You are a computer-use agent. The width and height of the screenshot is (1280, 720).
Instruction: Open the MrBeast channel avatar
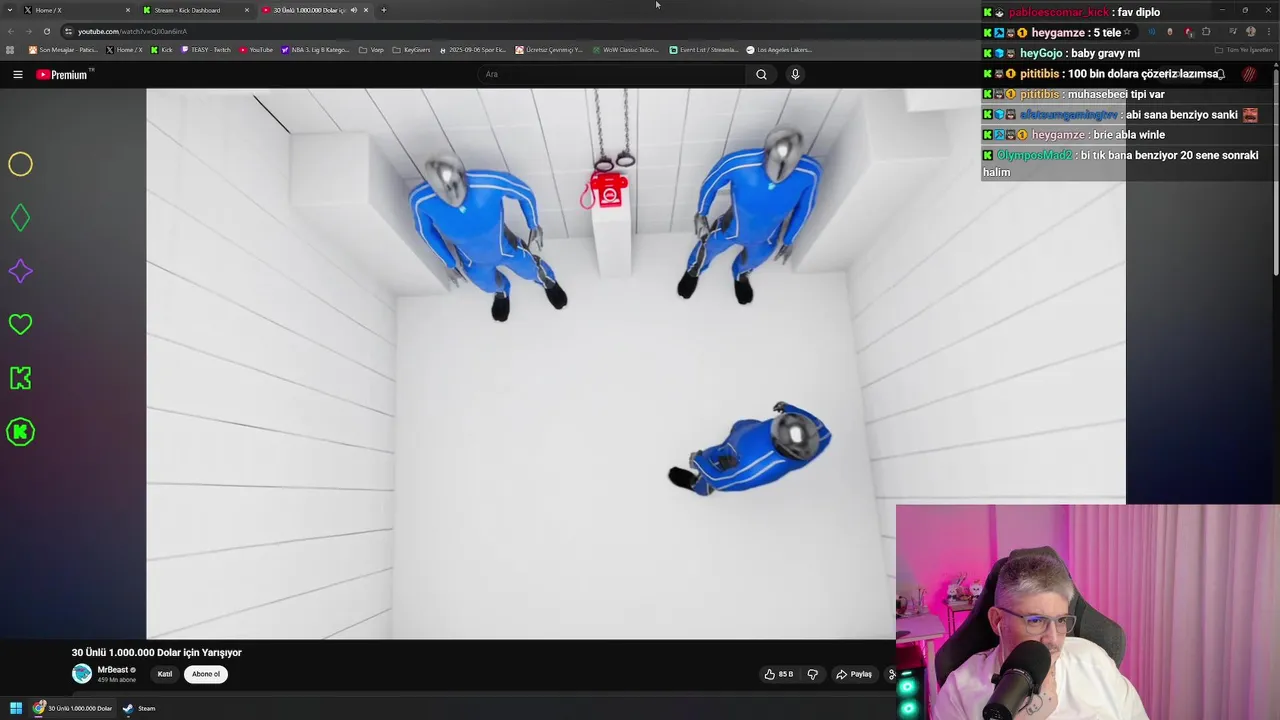tap(82, 673)
